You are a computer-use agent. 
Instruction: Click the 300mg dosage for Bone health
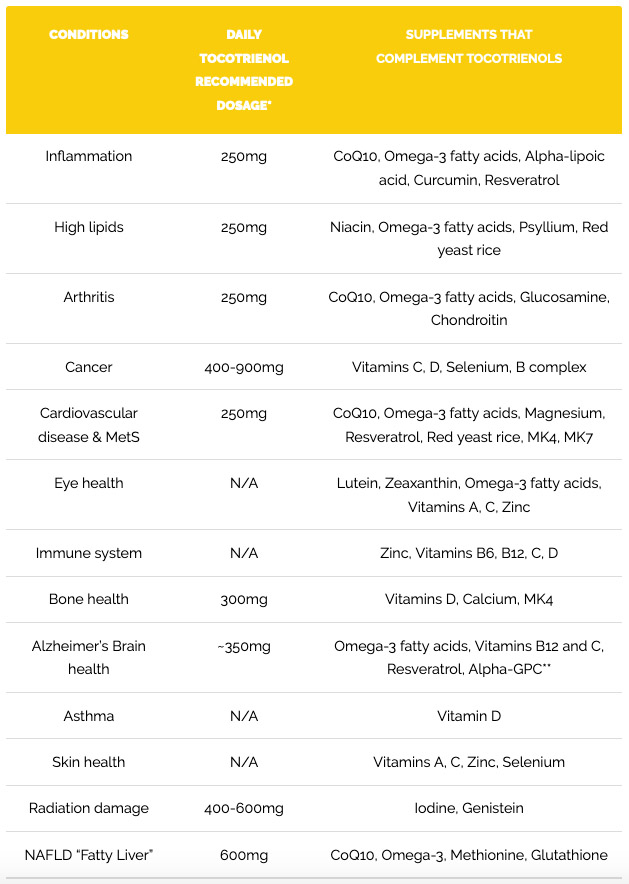click(x=244, y=599)
